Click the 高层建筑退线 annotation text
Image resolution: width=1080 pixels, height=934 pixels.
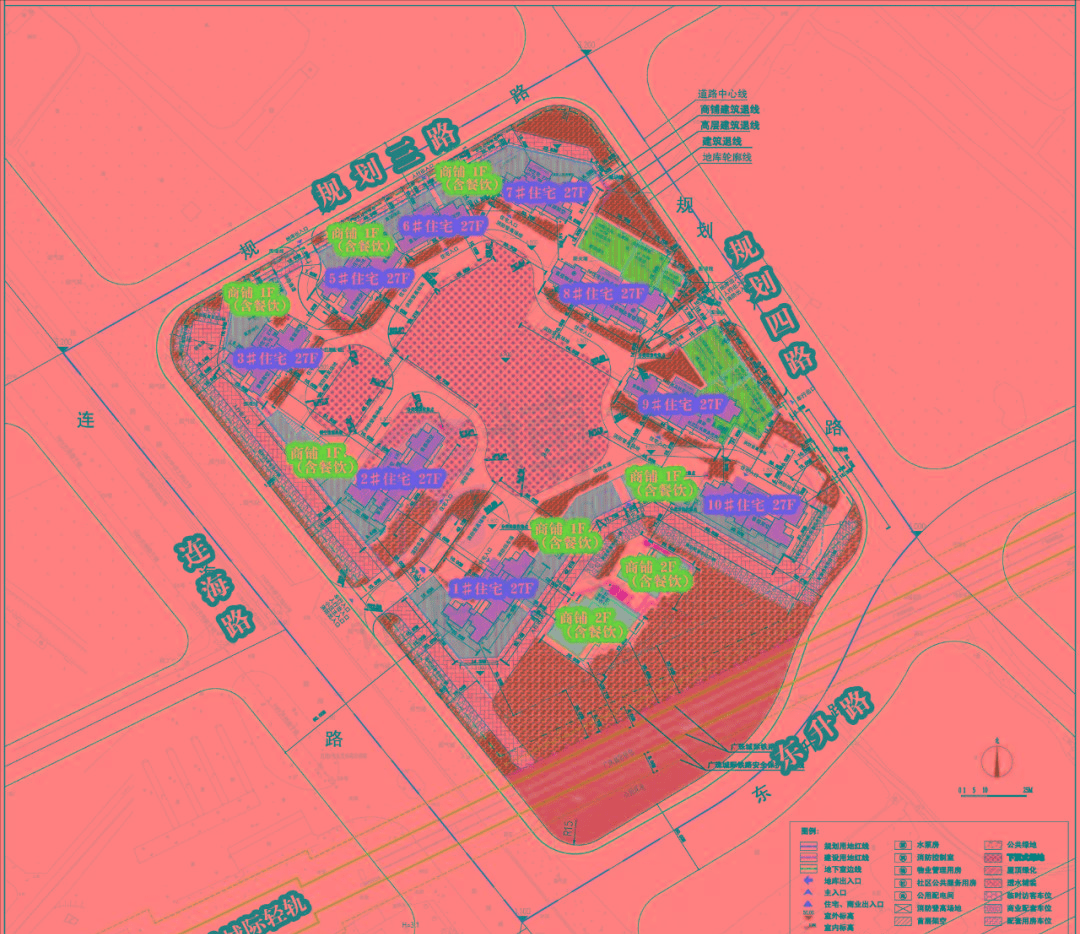[729, 125]
